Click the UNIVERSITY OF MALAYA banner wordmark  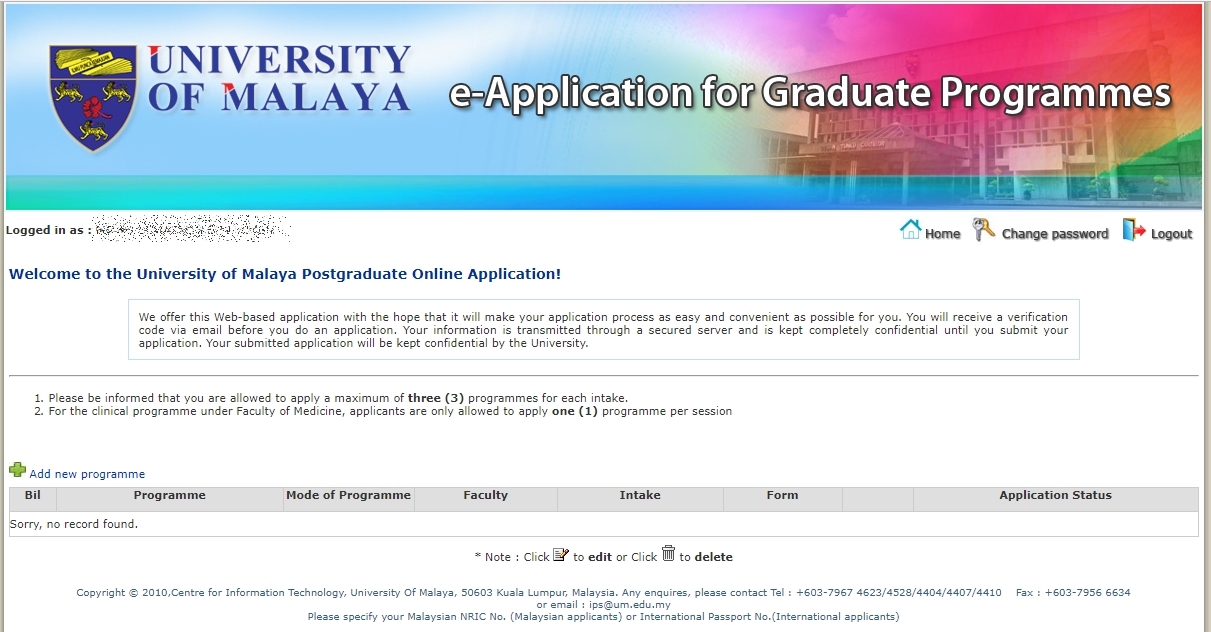[279, 78]
